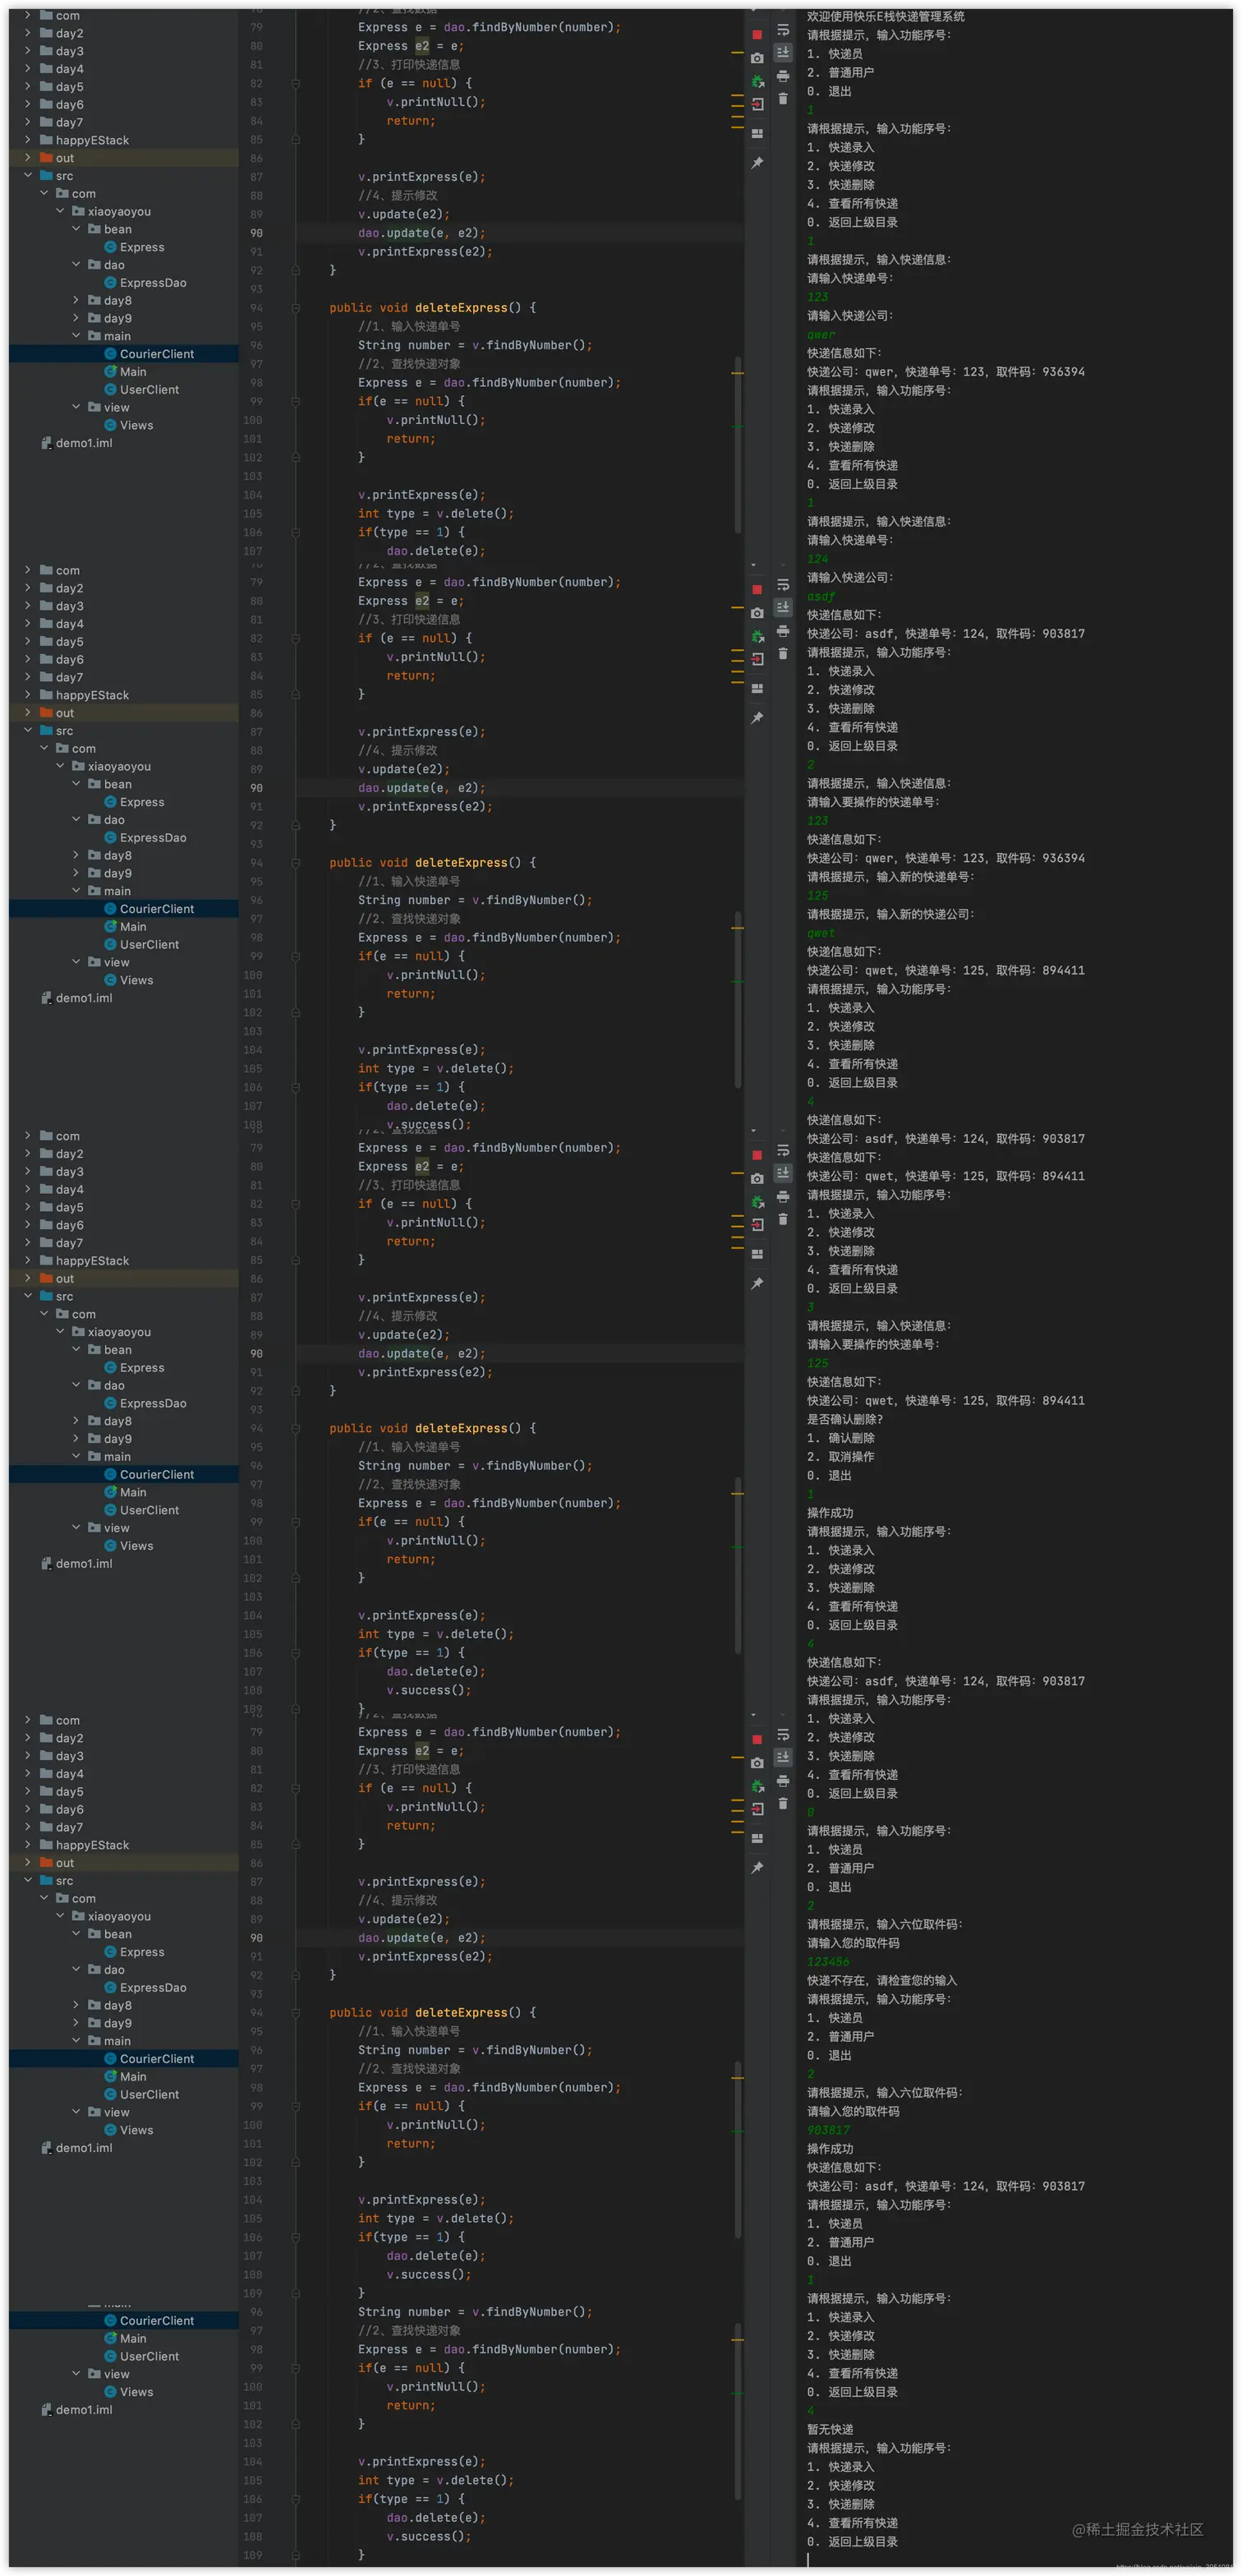Toggle soft-wrap in the topmost console toolbar
The width and height of the screenshot is (1242, 2576).
click(x=783, y=30)
